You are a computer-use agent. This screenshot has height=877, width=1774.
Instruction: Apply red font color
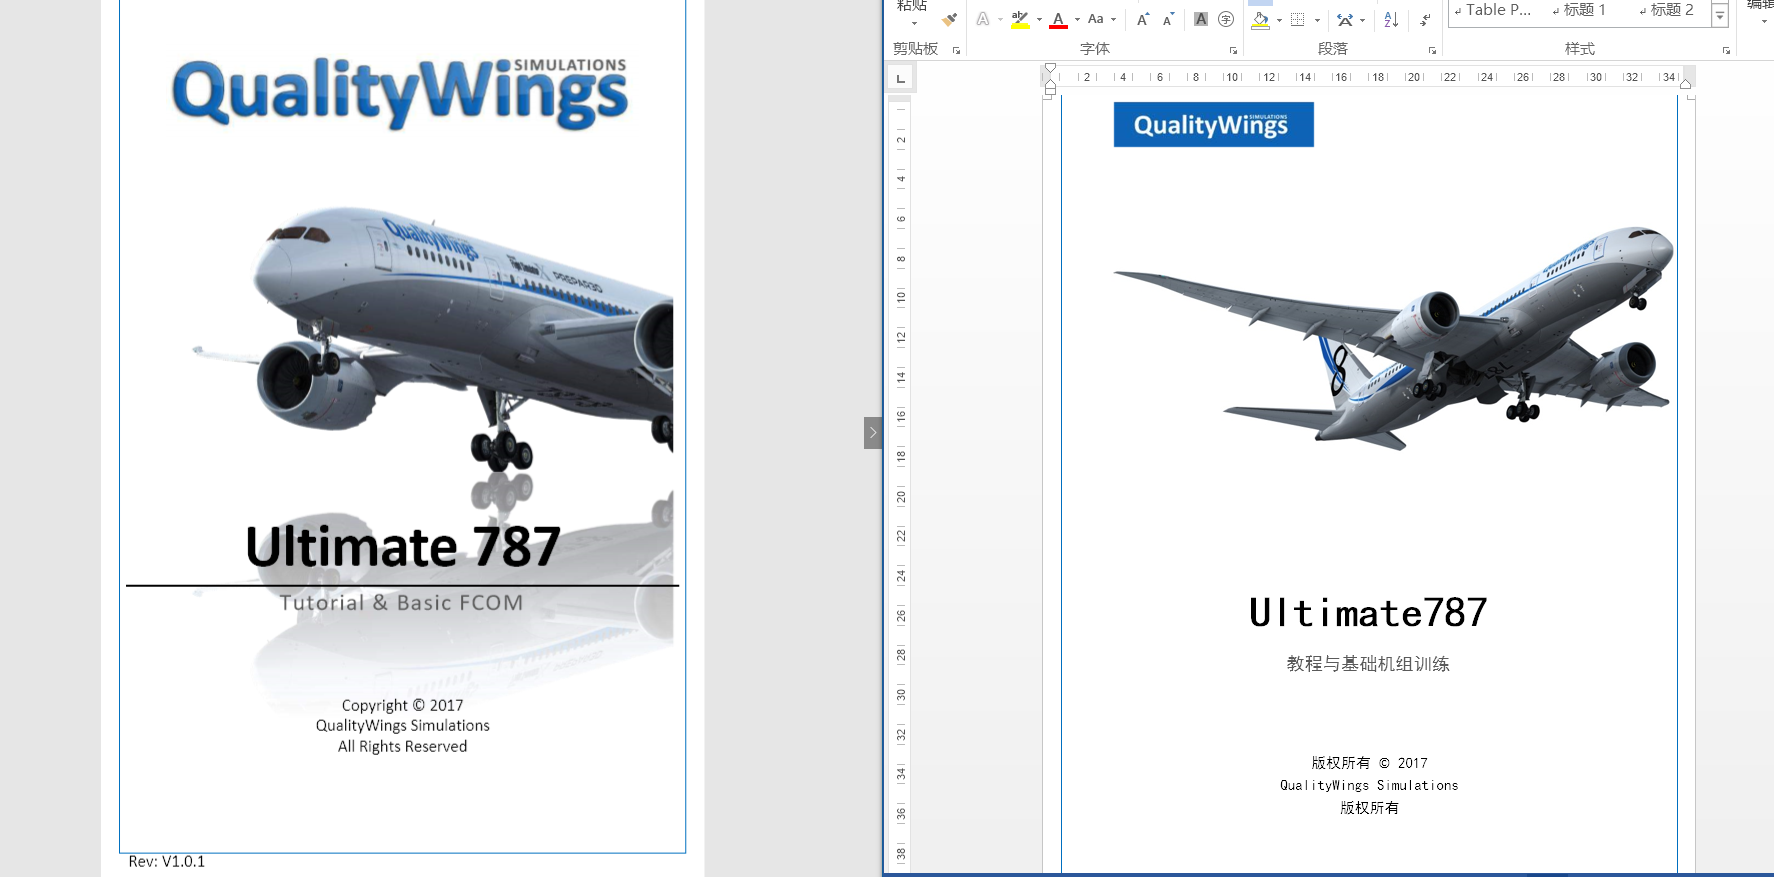1058,19
